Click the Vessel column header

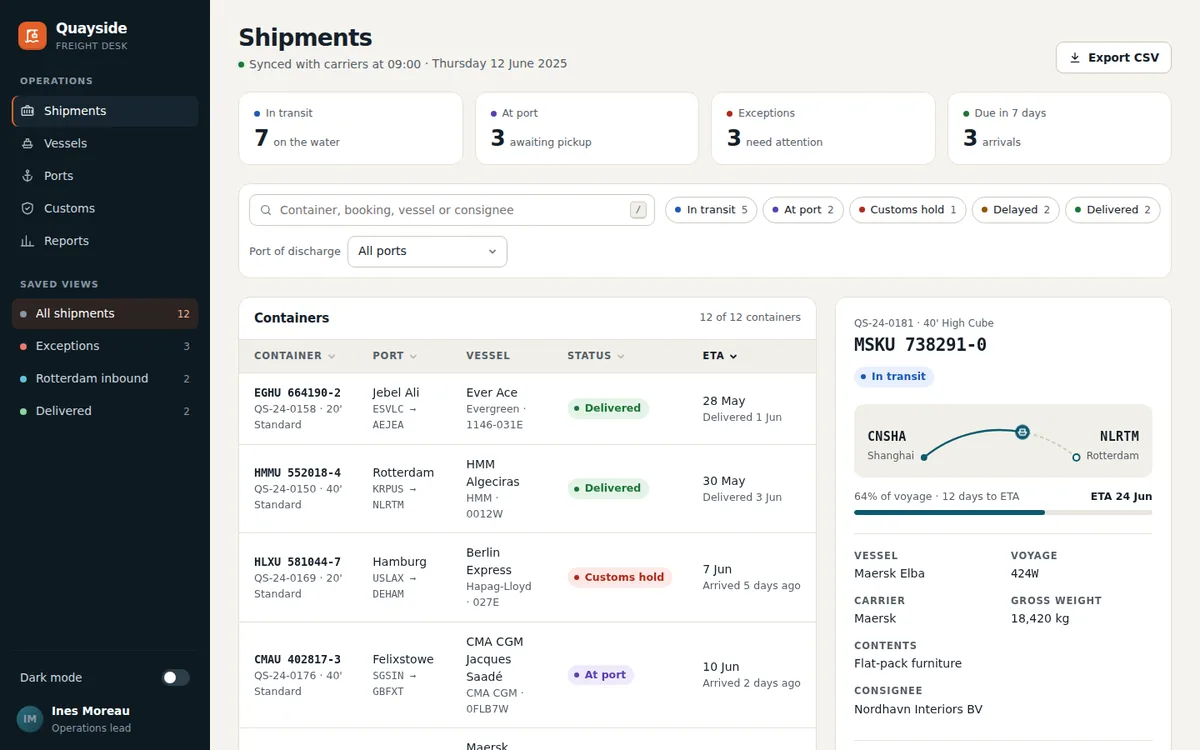tap(488, 356)
